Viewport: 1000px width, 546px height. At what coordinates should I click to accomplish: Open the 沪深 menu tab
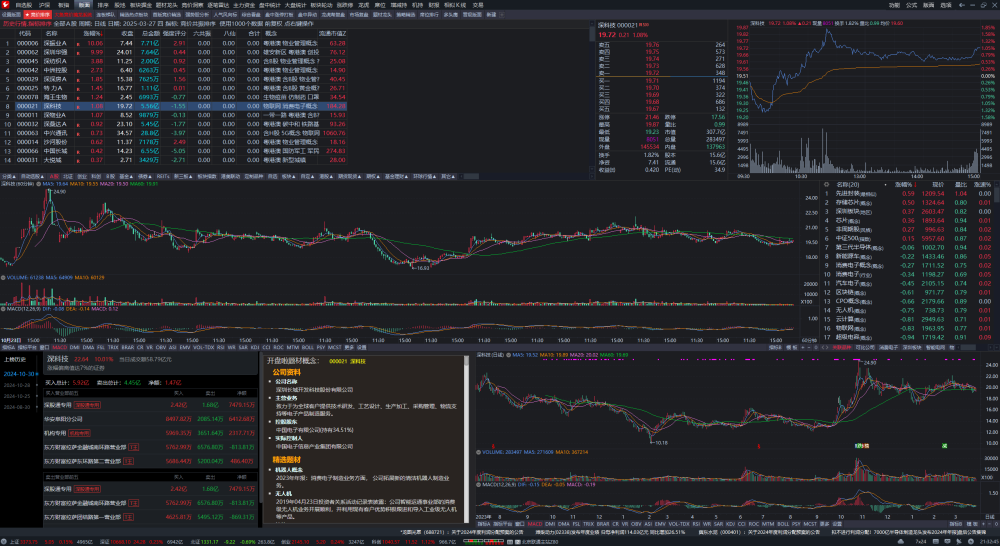tap(44, 5)
